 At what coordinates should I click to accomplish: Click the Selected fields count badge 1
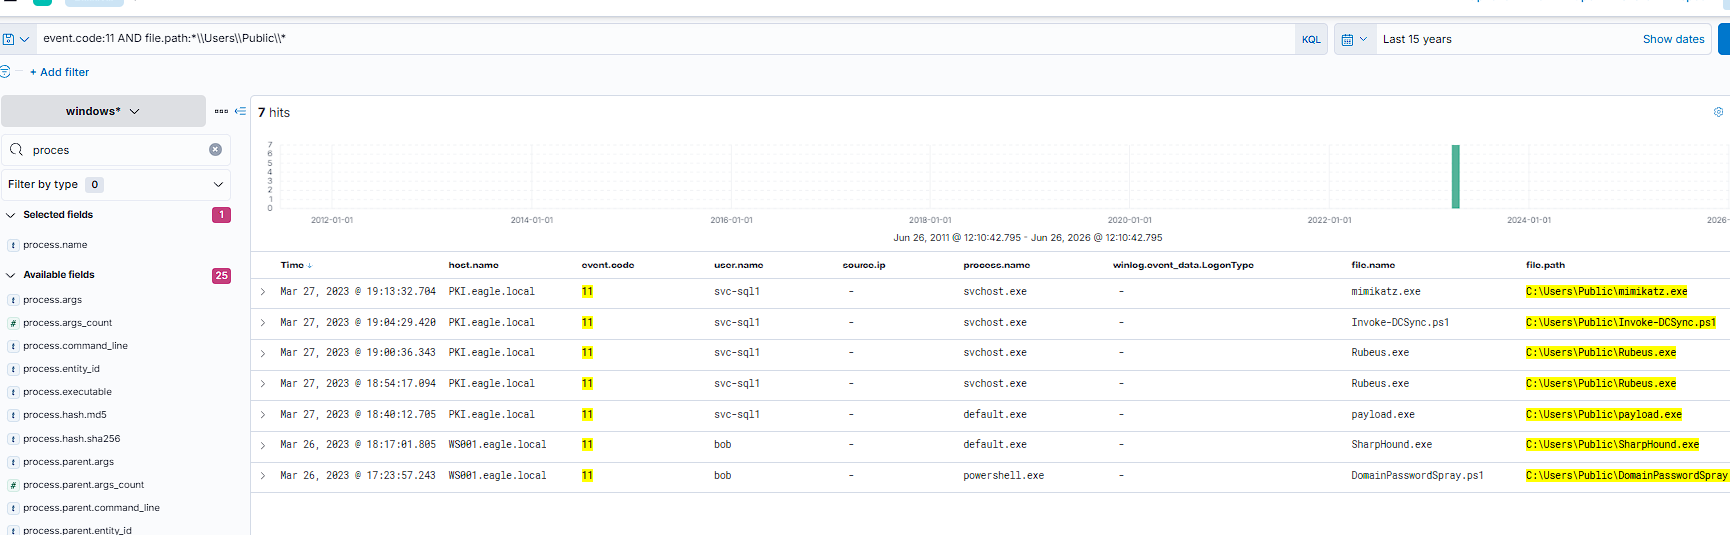click(x=221, y=215)
